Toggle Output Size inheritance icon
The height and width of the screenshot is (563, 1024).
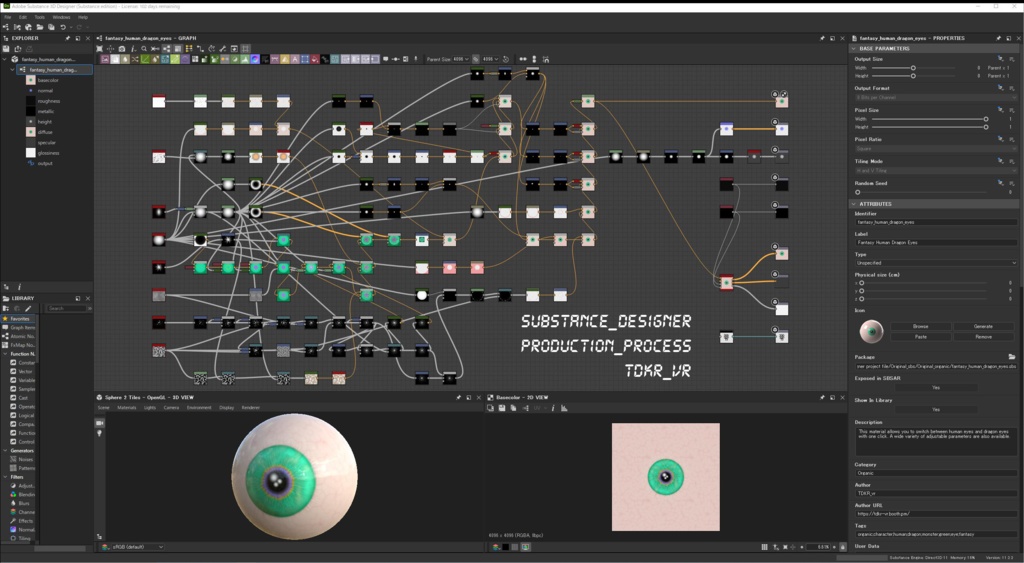click(x=1000, y=59)
